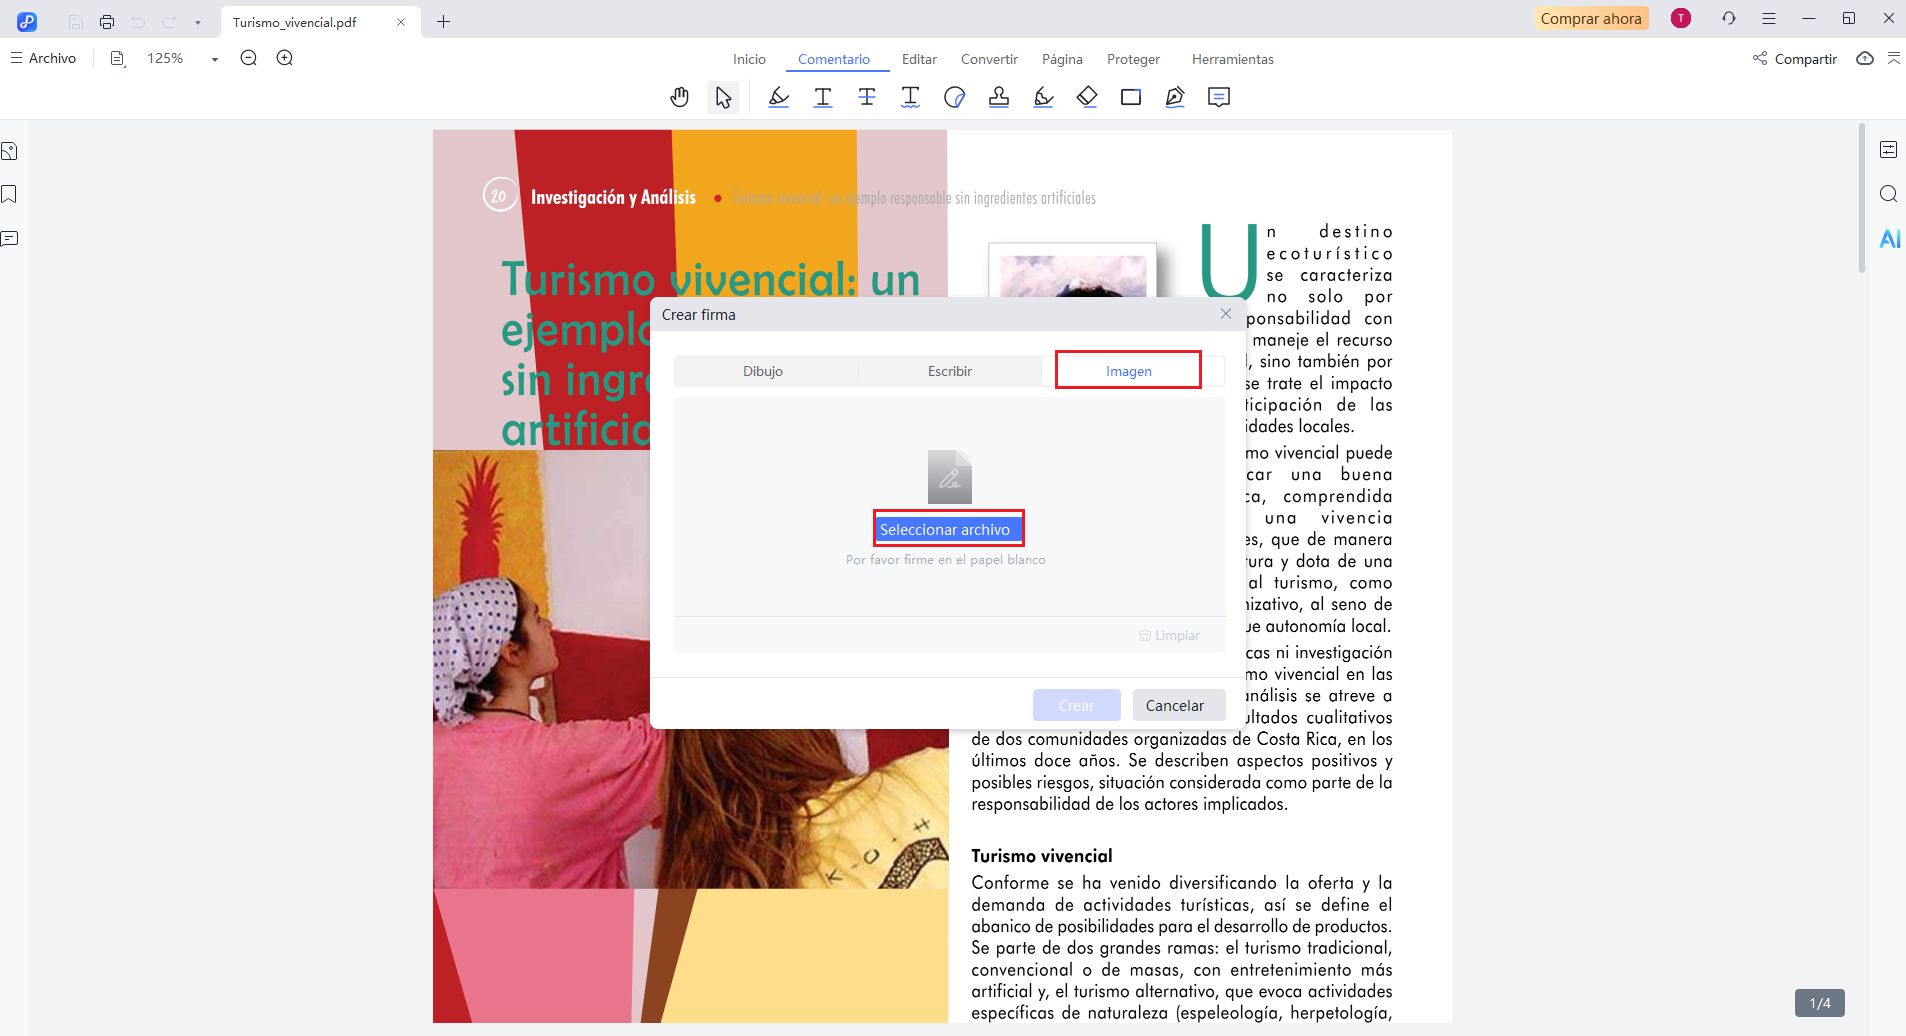Open the AI assistant sidebar

pos(1889,238)
